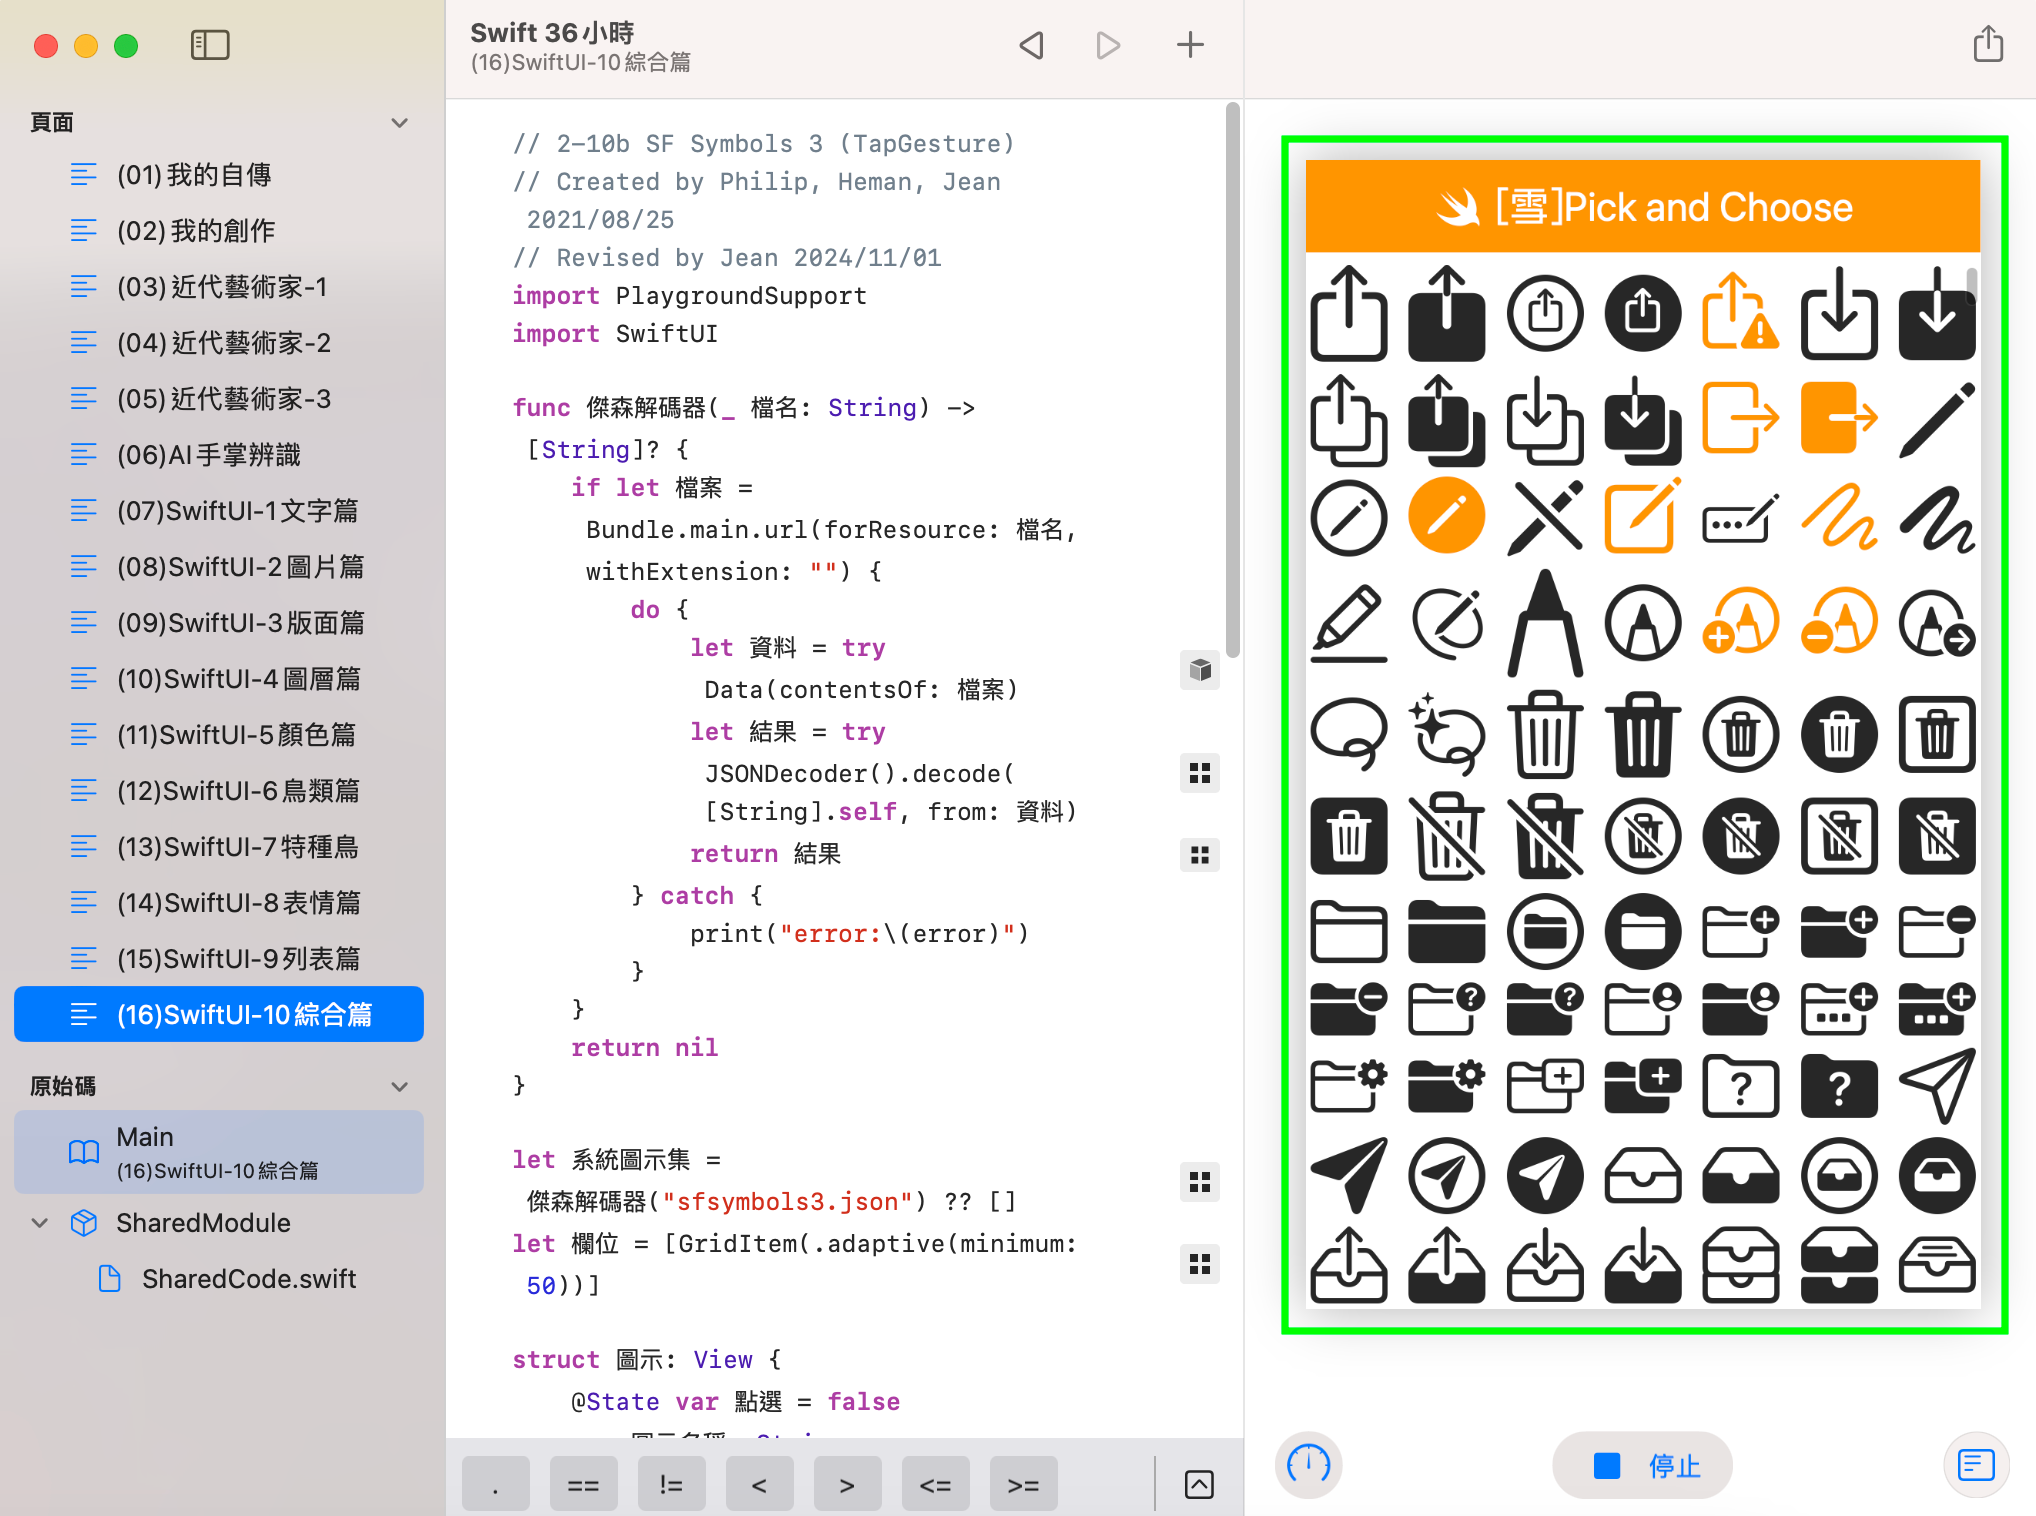This screenshot has width=2036, height=1516.
Task: Click the share icon in top toolbar
Action: click(1988, 45)
